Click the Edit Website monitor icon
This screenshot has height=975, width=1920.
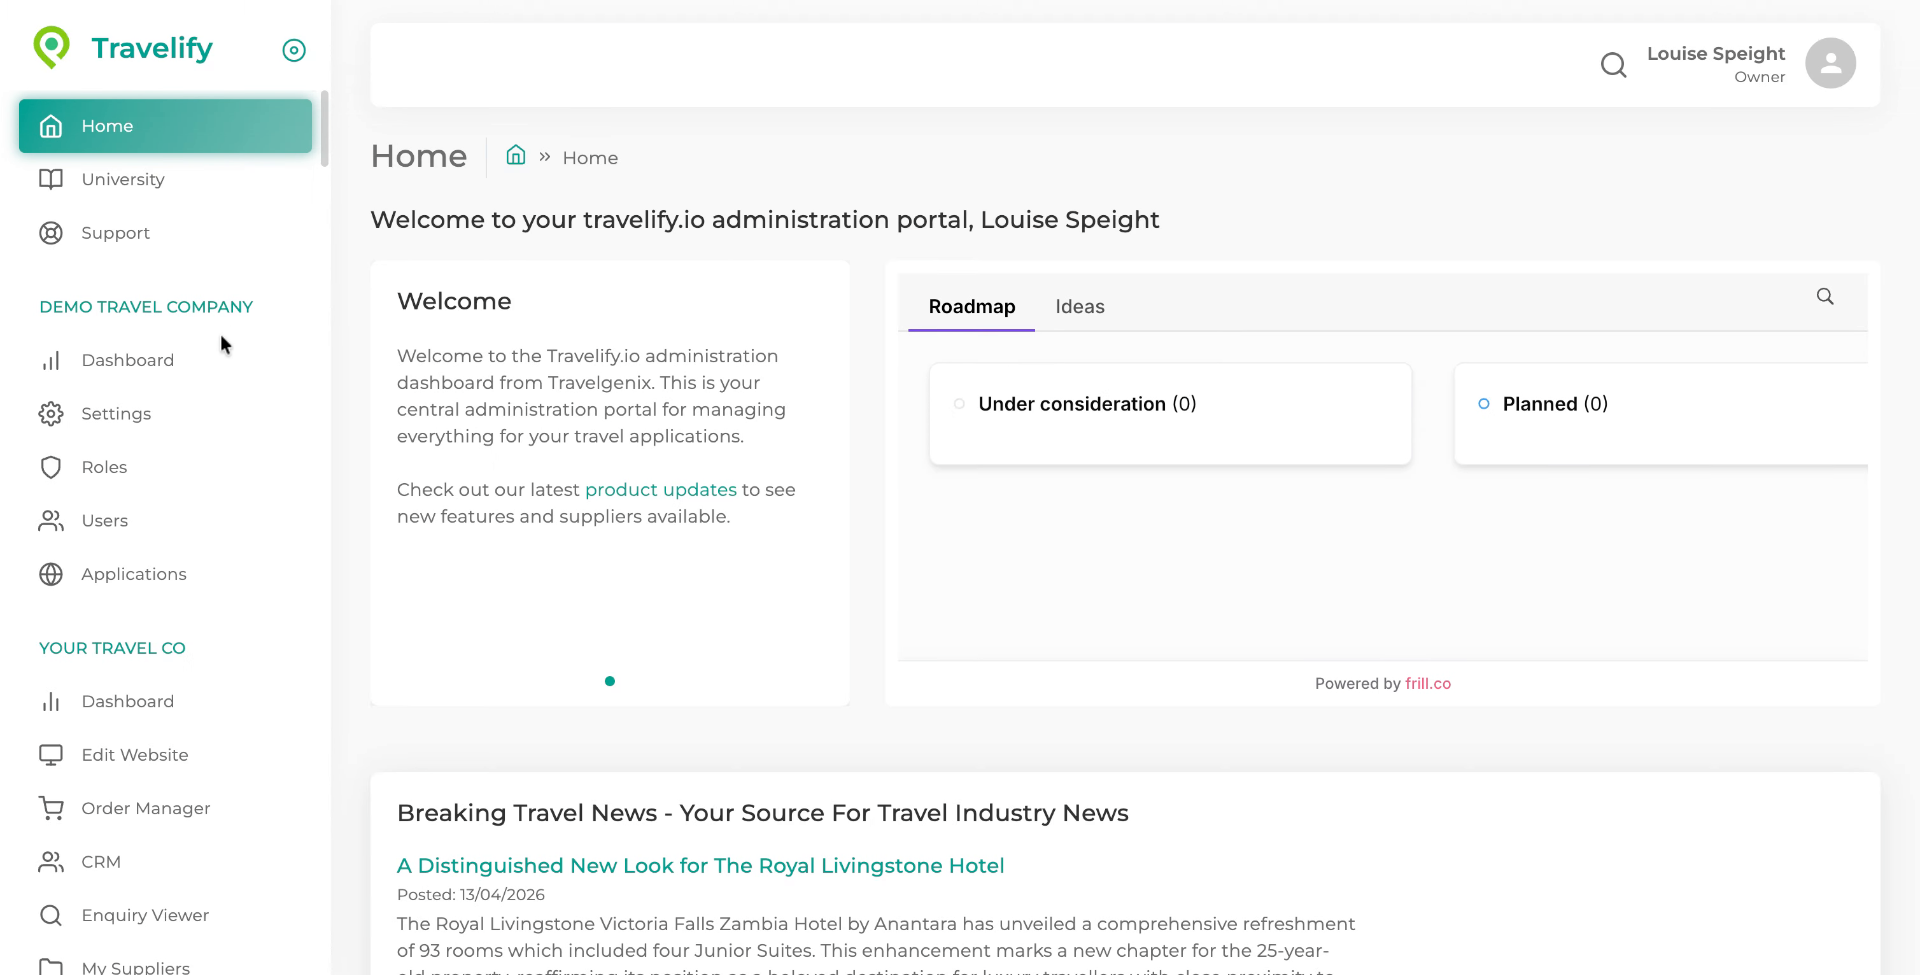(x=51, y=755)
